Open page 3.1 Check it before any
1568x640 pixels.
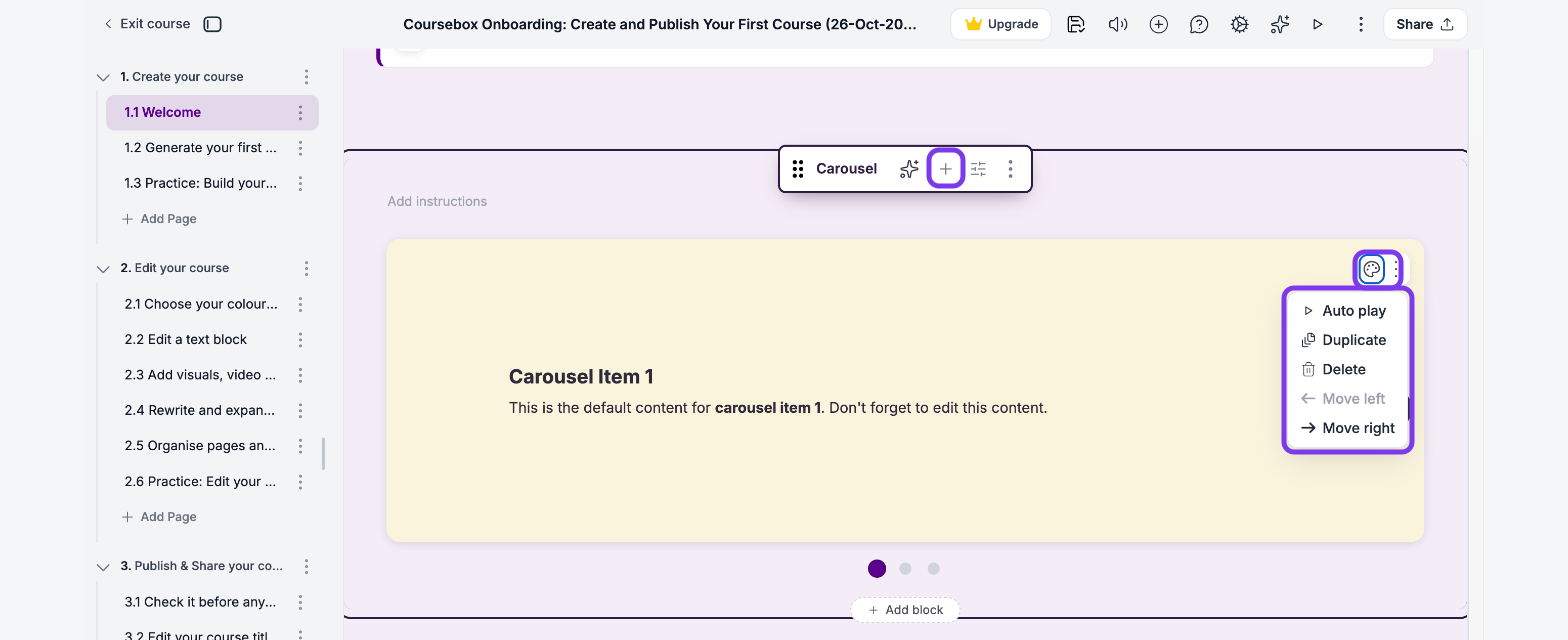tap(200, 602)
